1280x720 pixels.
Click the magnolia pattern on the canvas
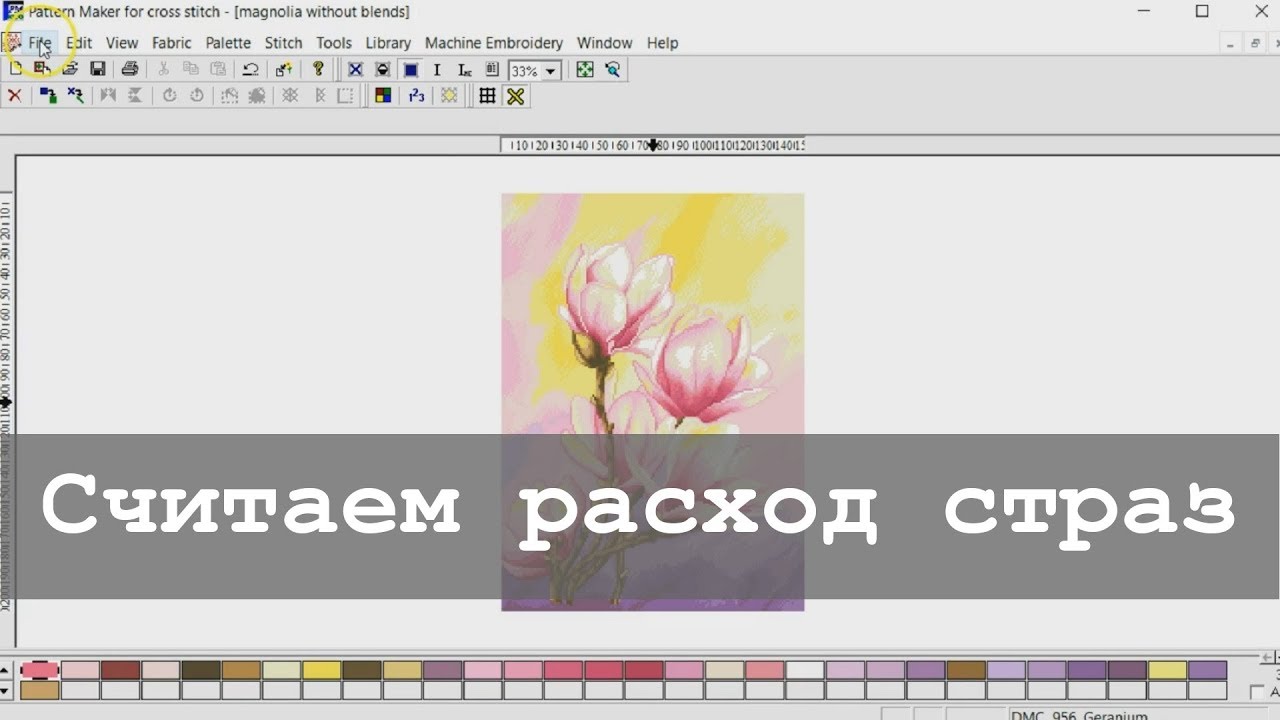(652, 401)
